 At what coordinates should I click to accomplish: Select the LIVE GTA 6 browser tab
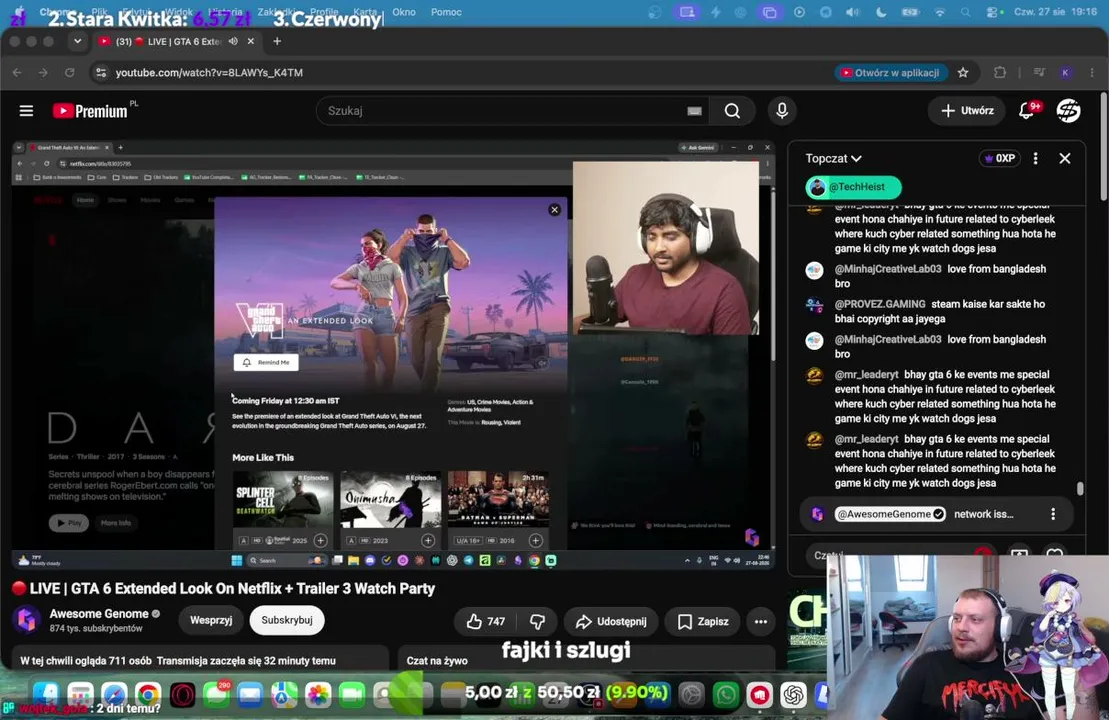pyautogui.click(x=175, y=41)
